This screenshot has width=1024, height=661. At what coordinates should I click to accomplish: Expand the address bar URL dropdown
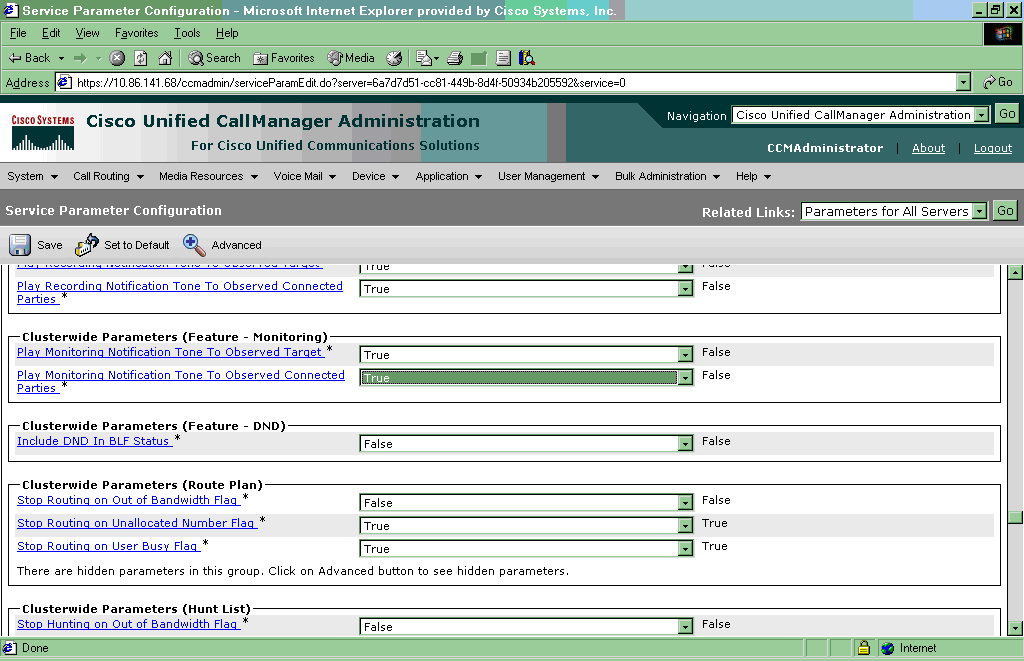click(x=963, y=82)
